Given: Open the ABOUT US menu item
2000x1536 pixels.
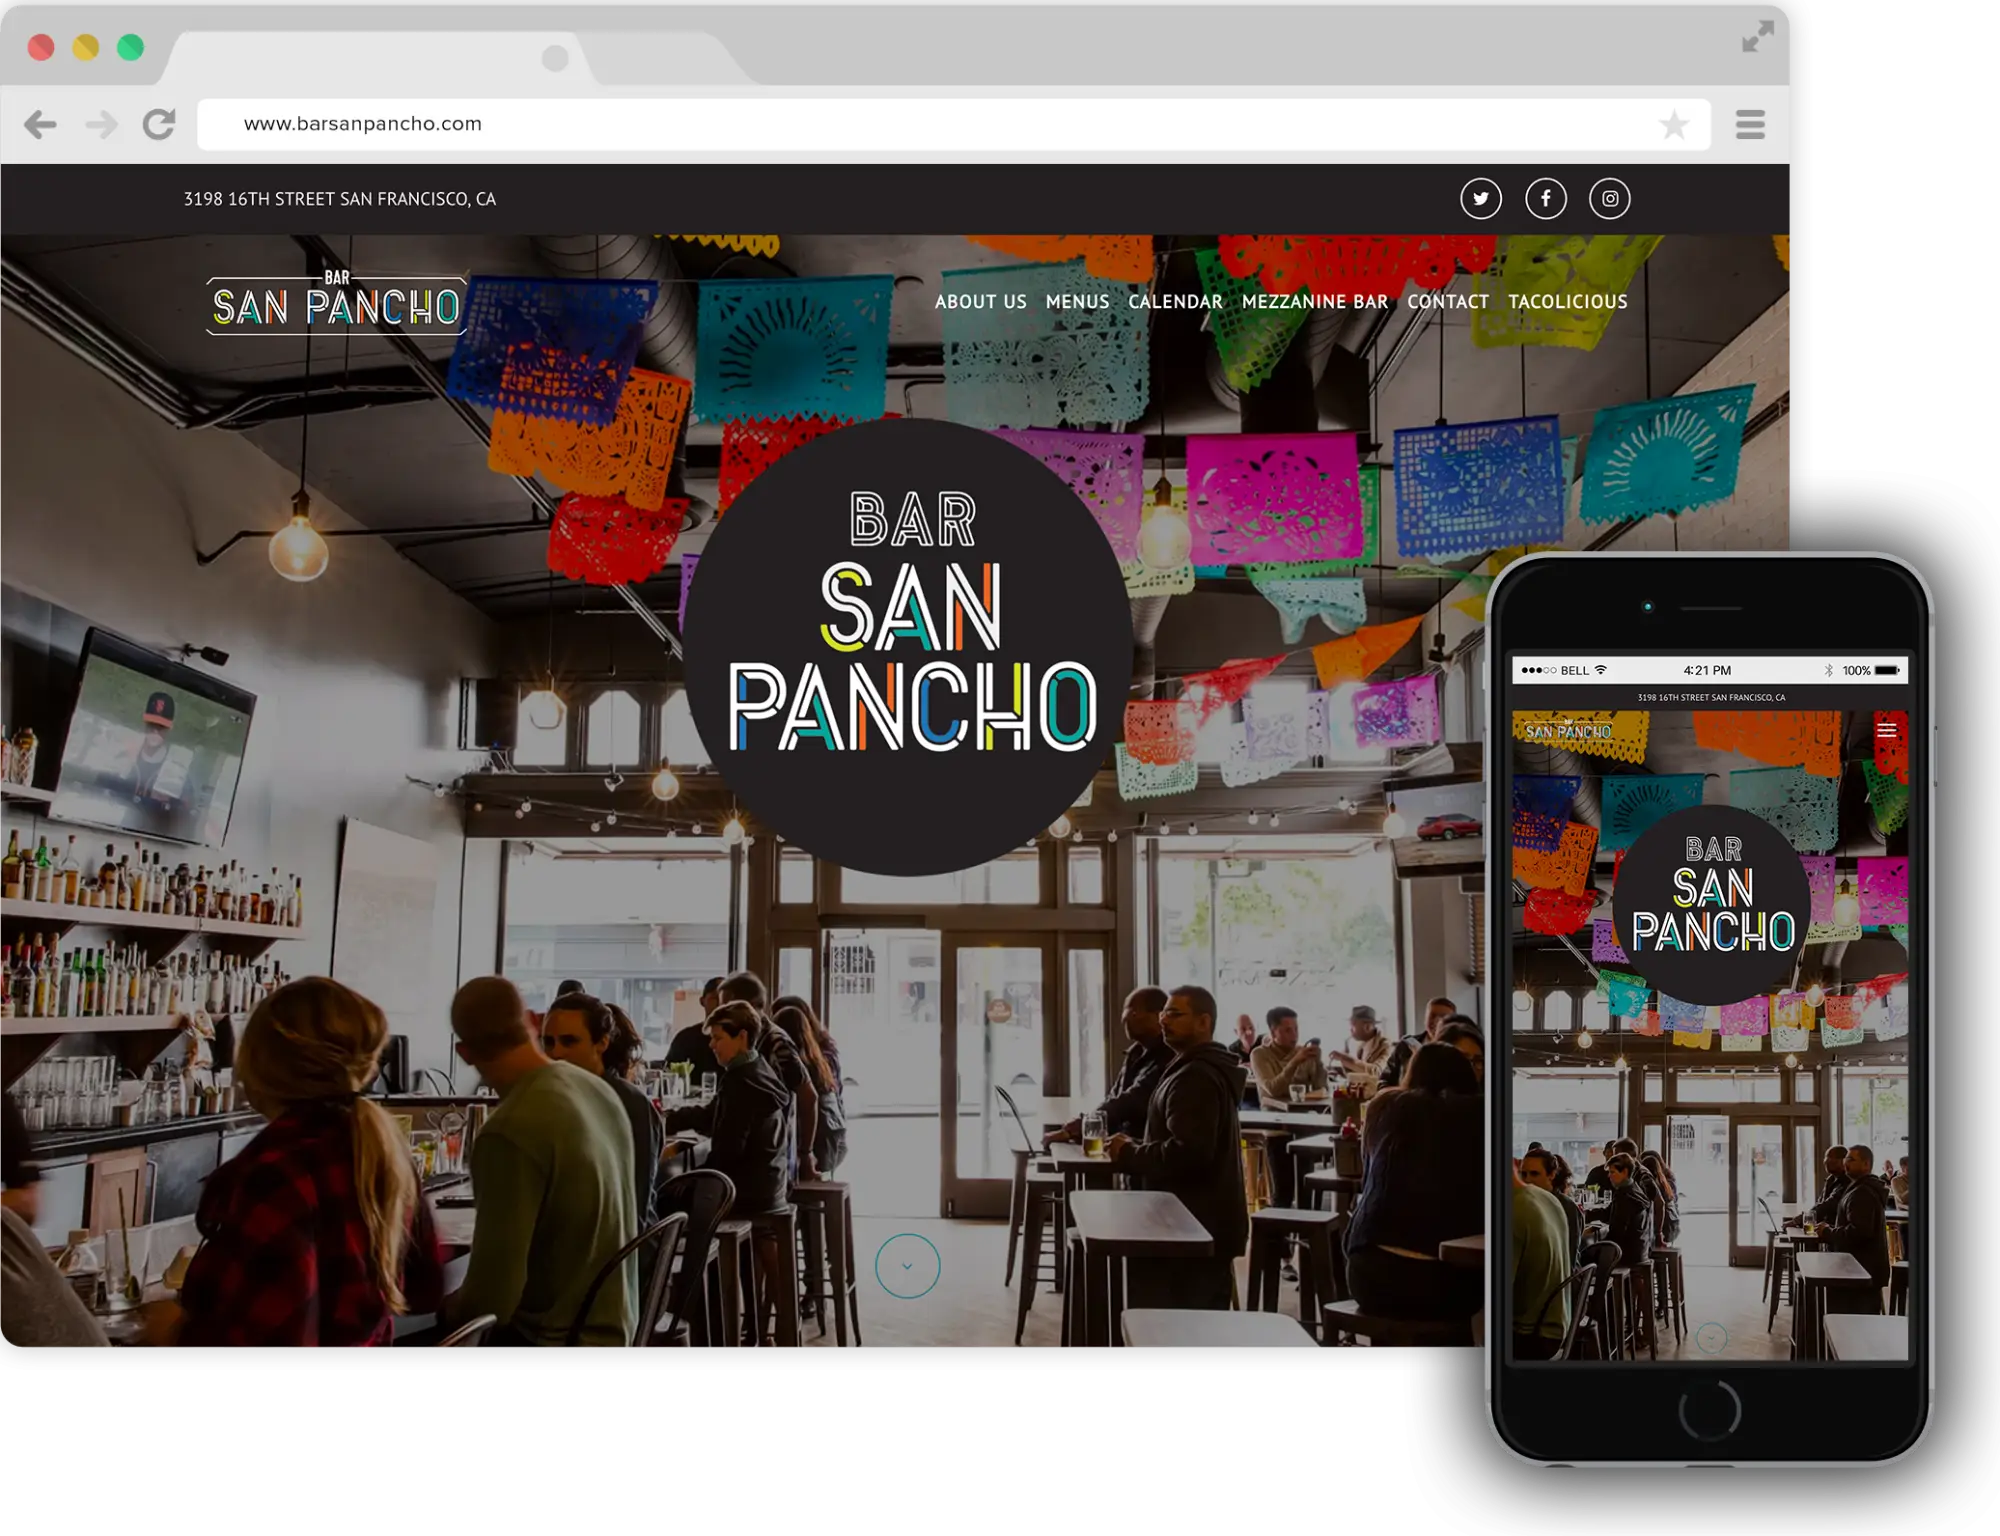Looking at the screenshot, I should click(x=983, y=302).
